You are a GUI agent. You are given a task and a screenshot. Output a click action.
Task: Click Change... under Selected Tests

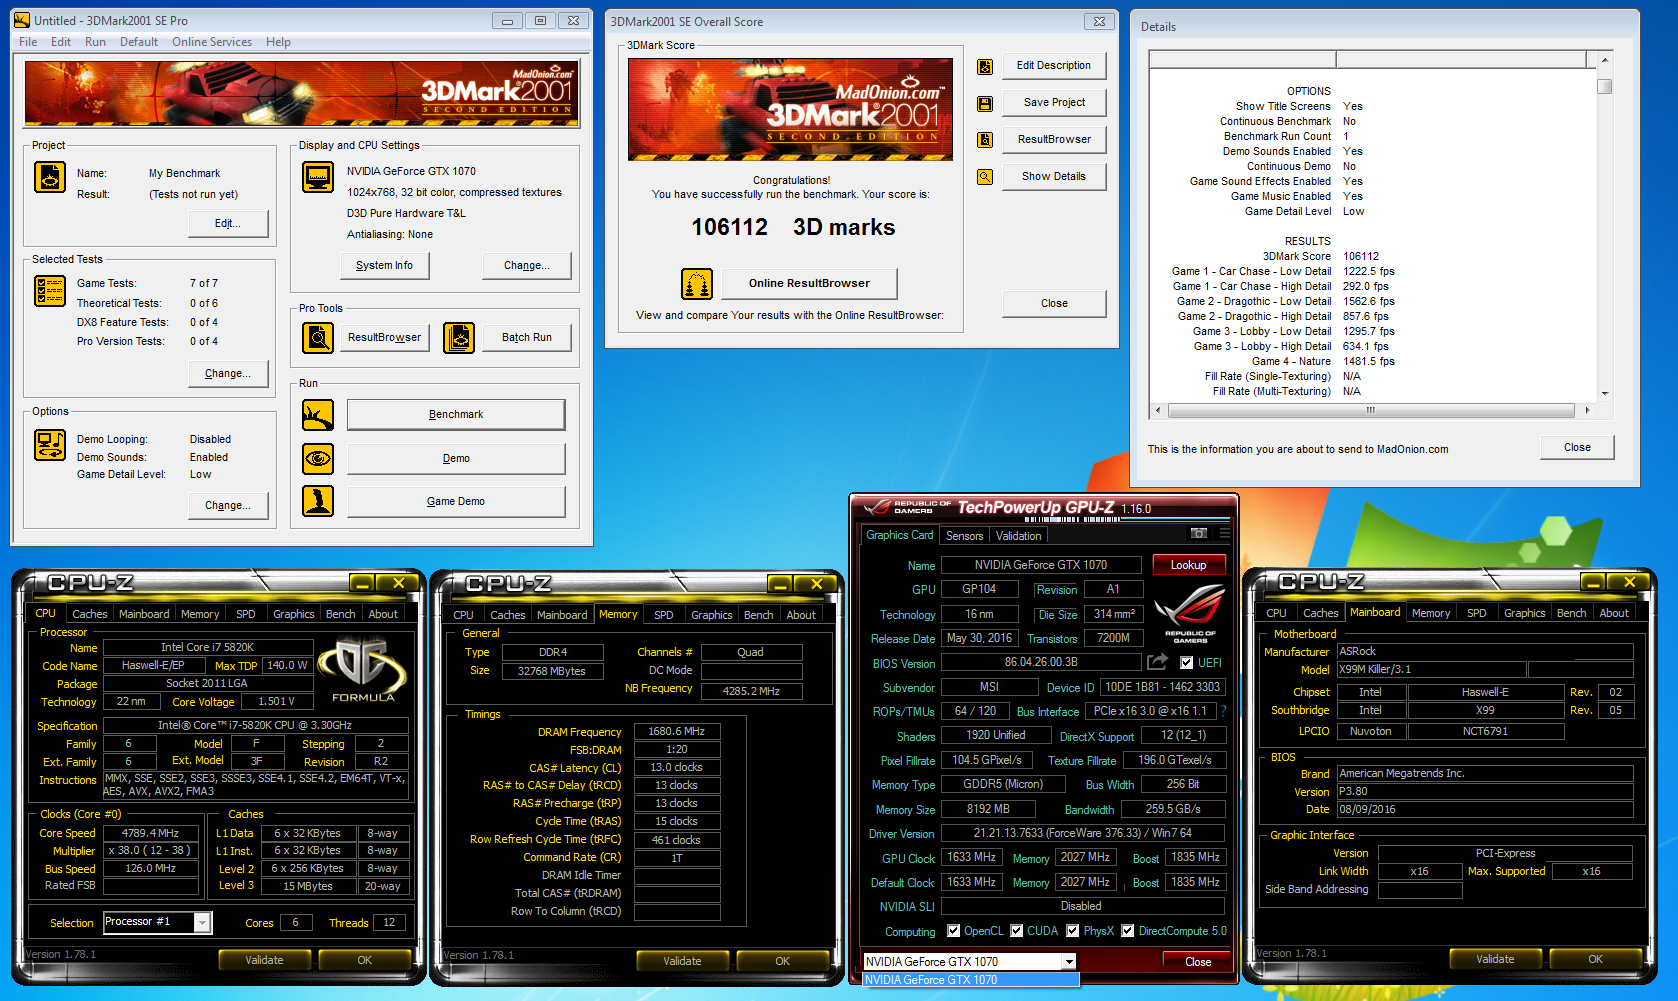pyautogui.click(x=228, y=373)
